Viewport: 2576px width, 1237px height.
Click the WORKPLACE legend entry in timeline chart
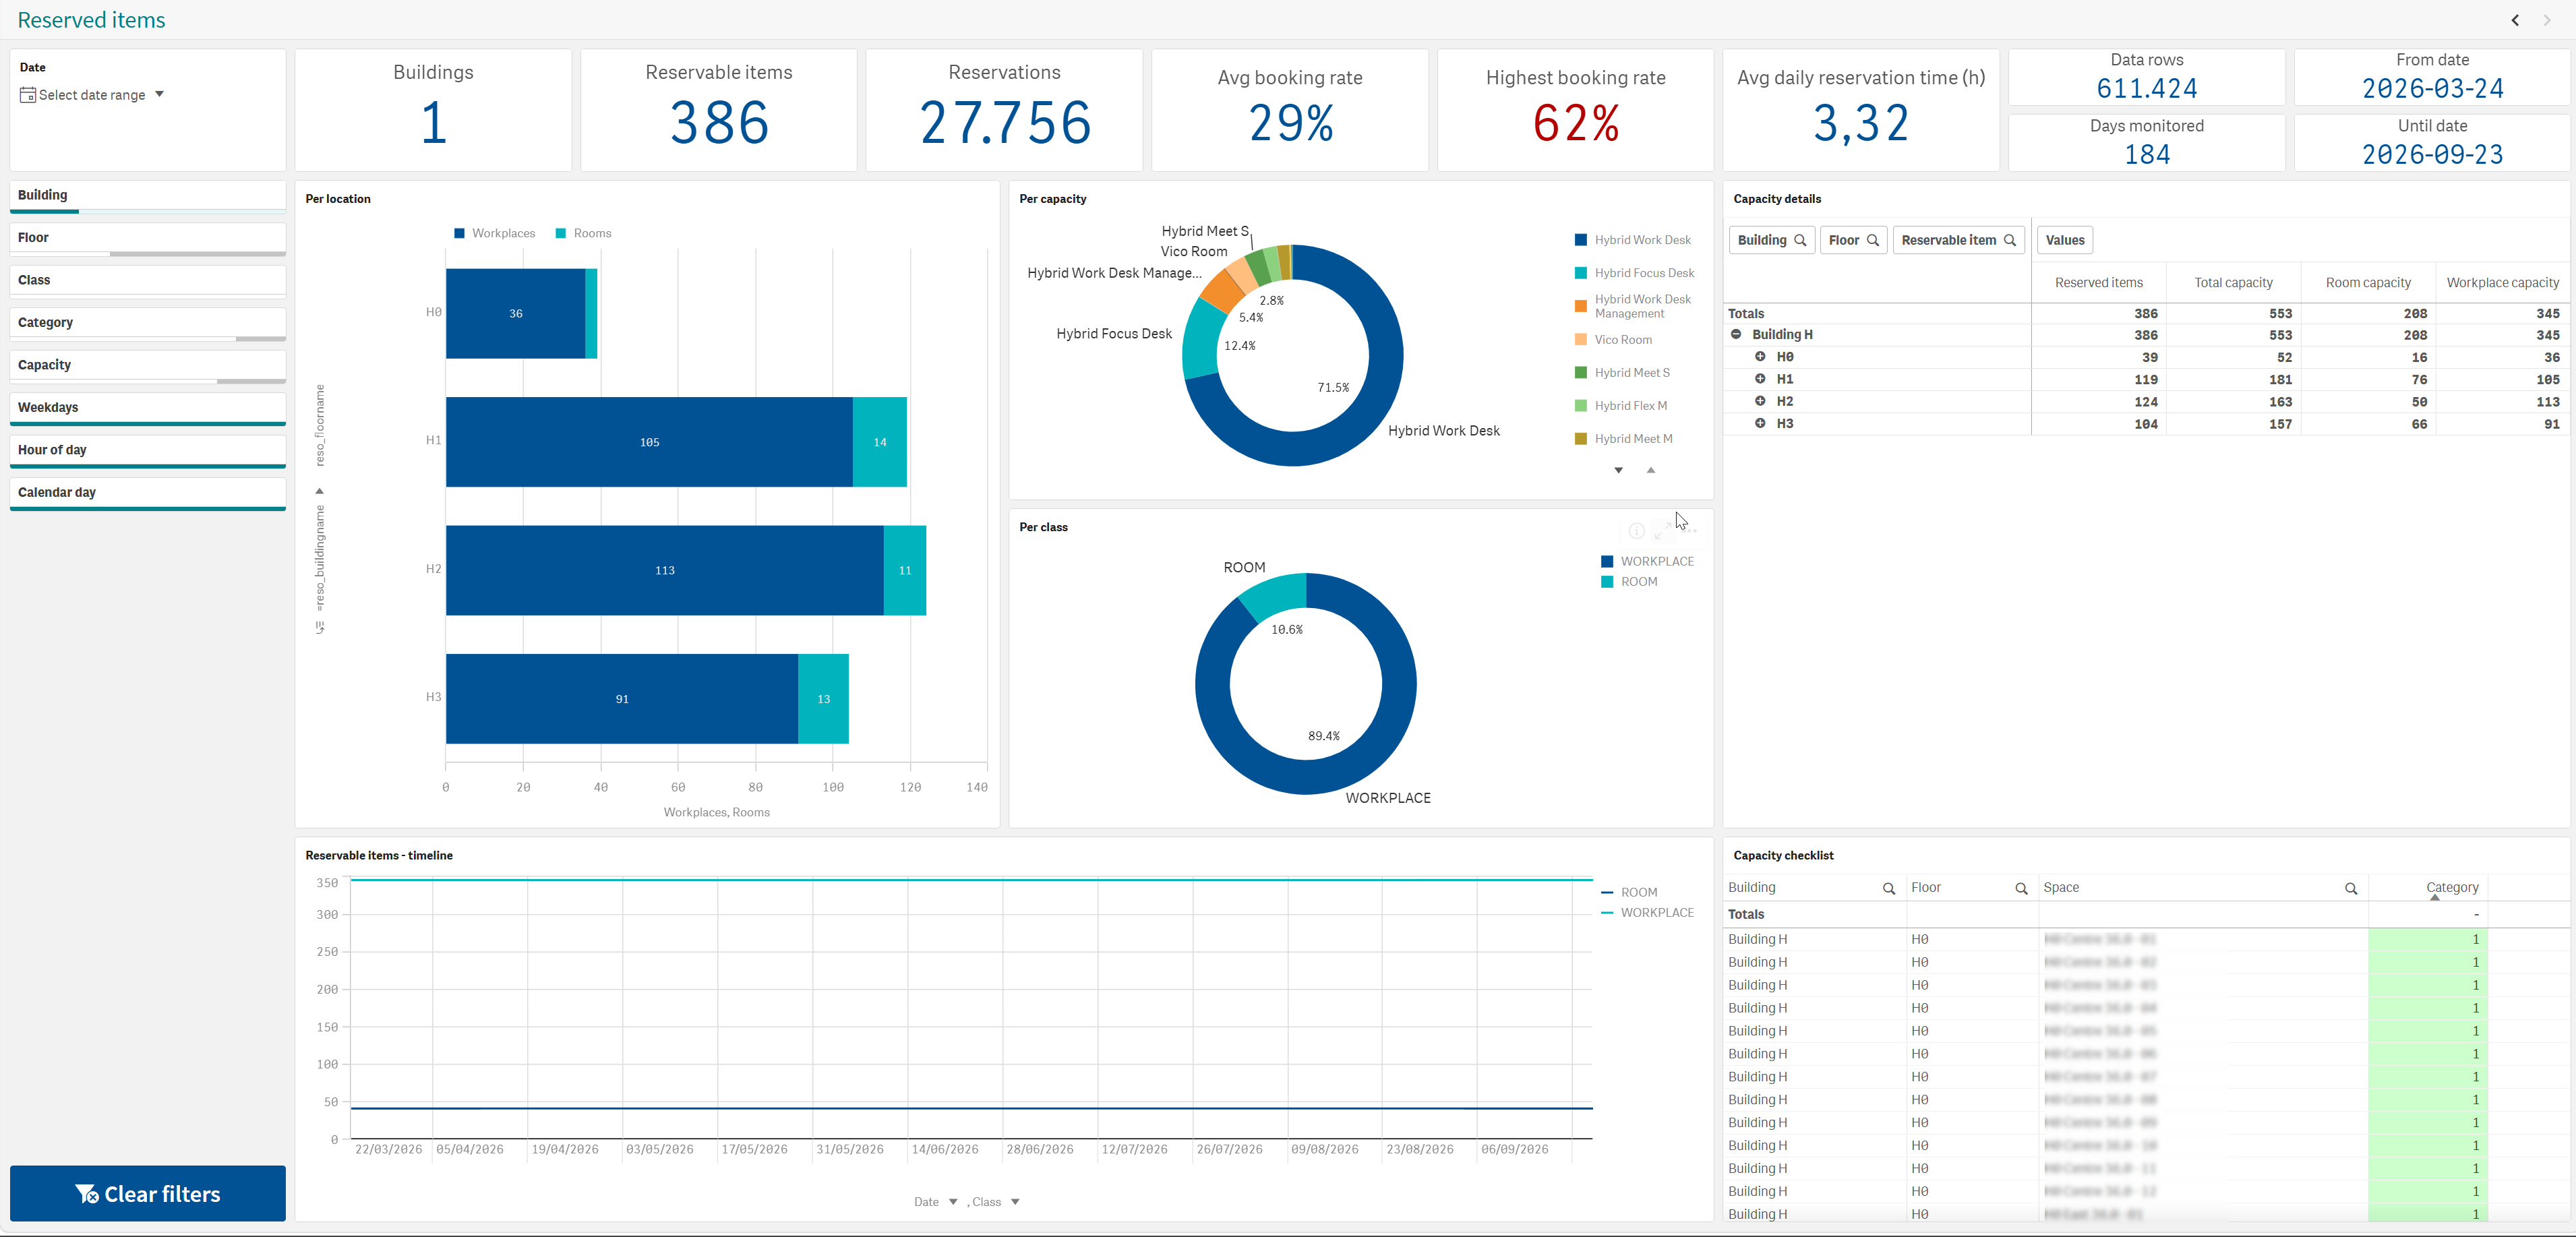point(1648,913)
